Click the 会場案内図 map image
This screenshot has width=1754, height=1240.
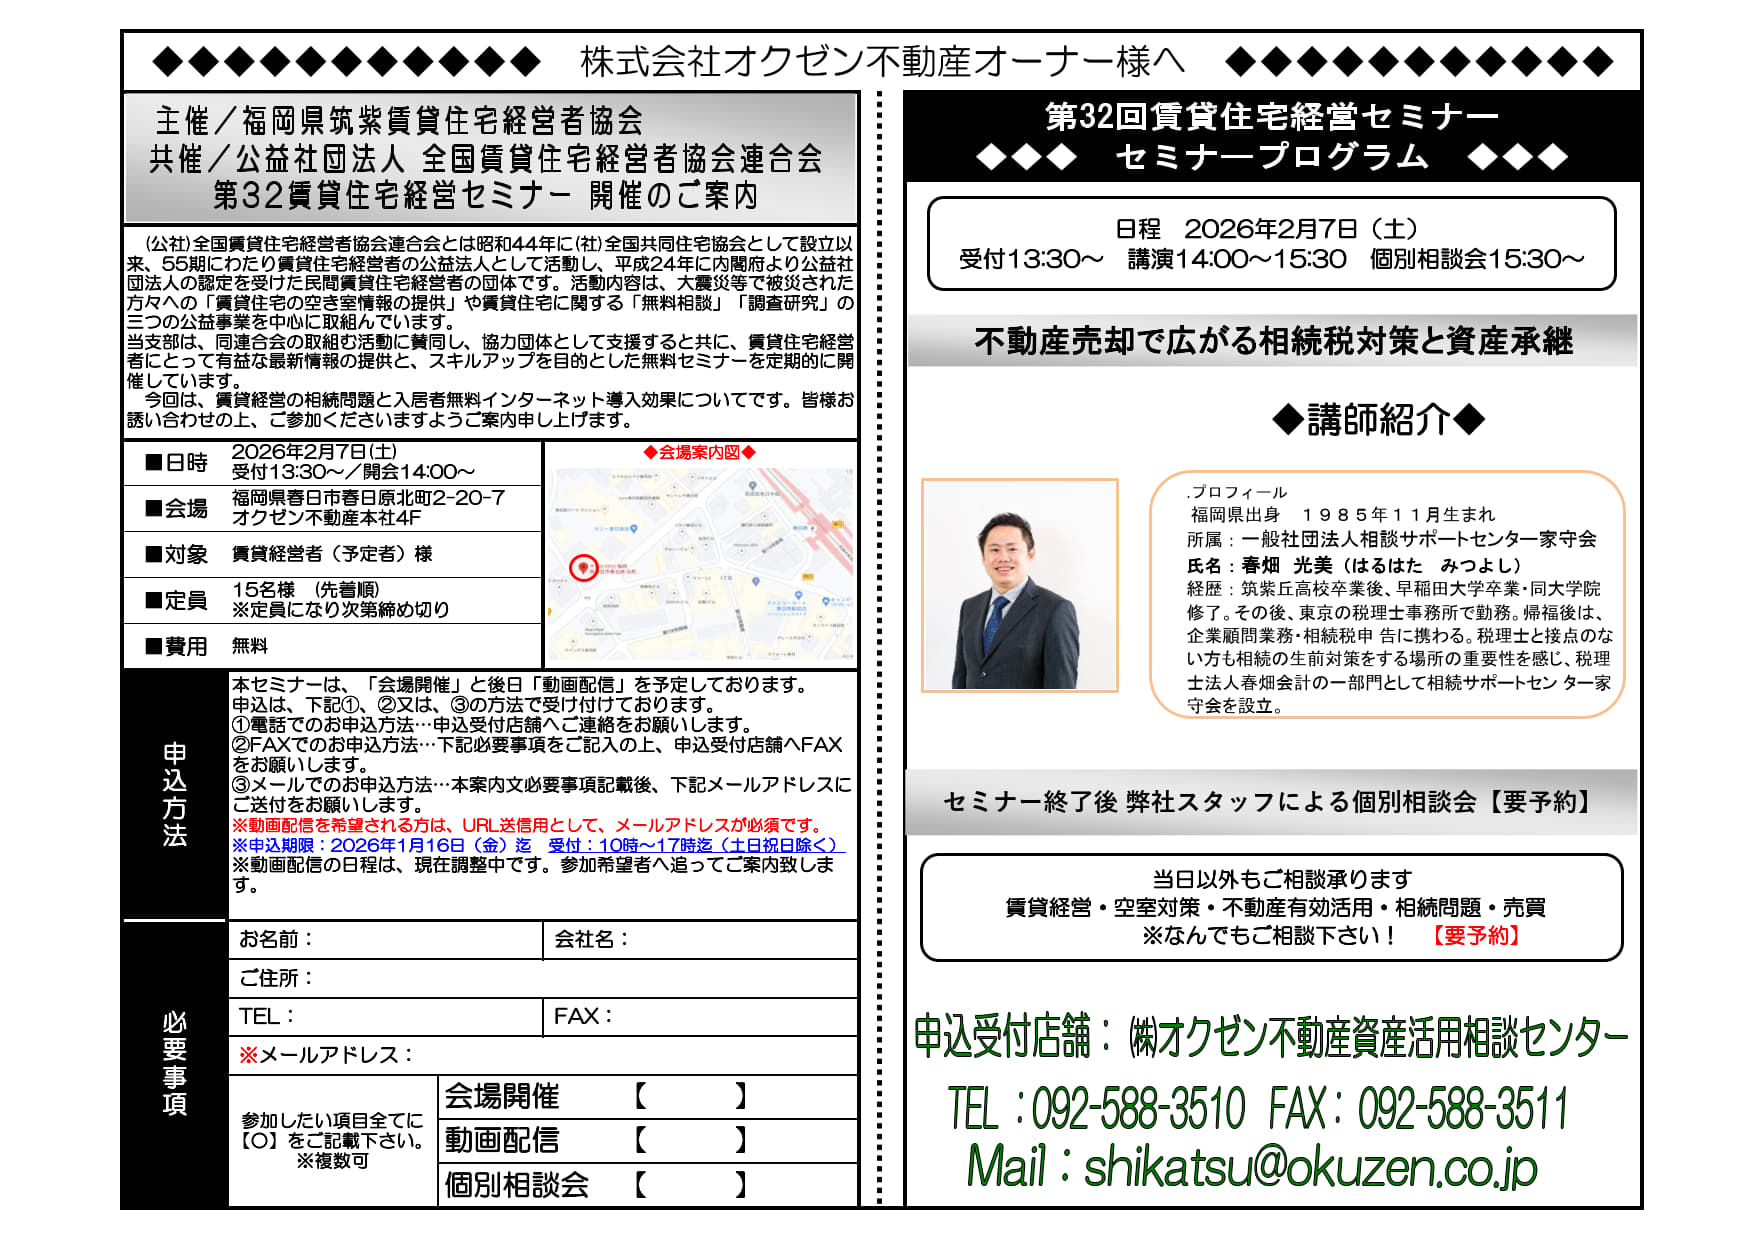[700, 565]
